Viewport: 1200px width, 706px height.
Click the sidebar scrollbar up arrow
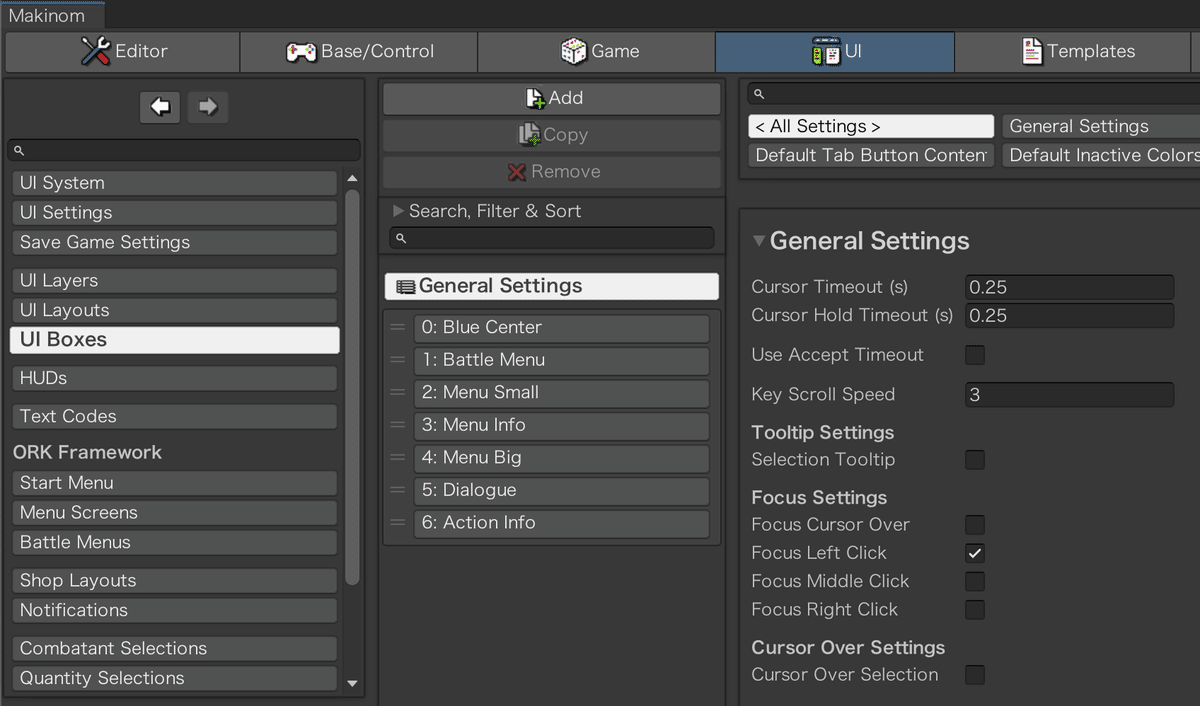point(352,179)
